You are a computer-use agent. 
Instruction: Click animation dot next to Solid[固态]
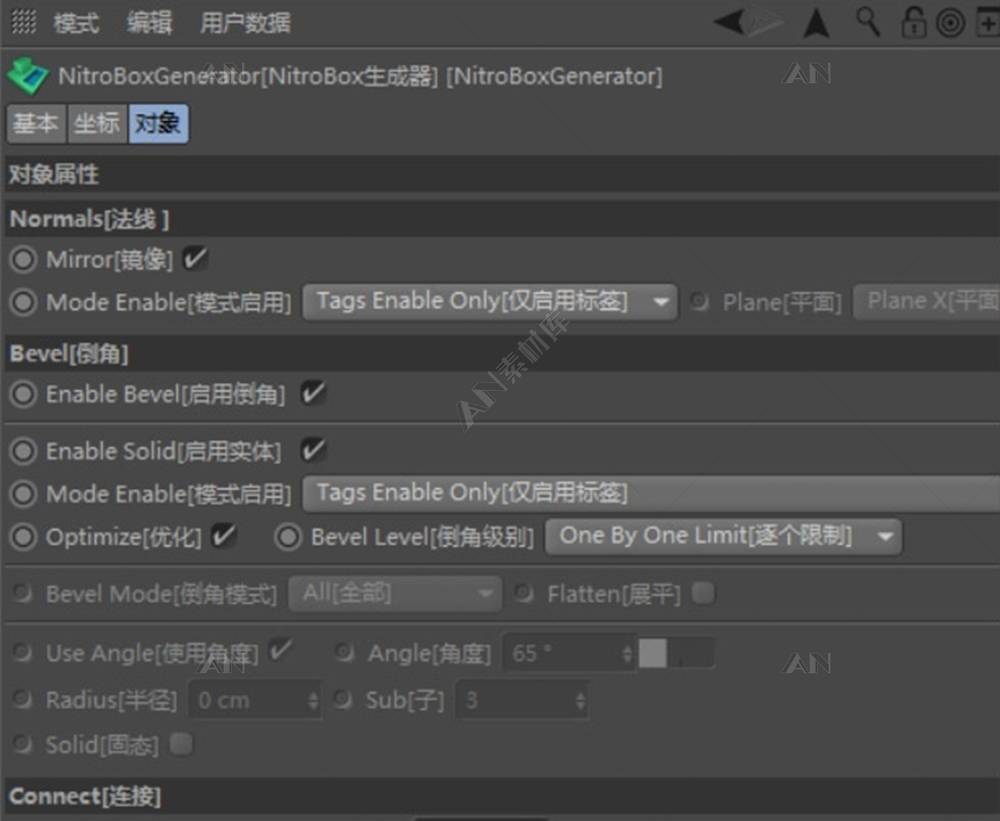point(22,744)
